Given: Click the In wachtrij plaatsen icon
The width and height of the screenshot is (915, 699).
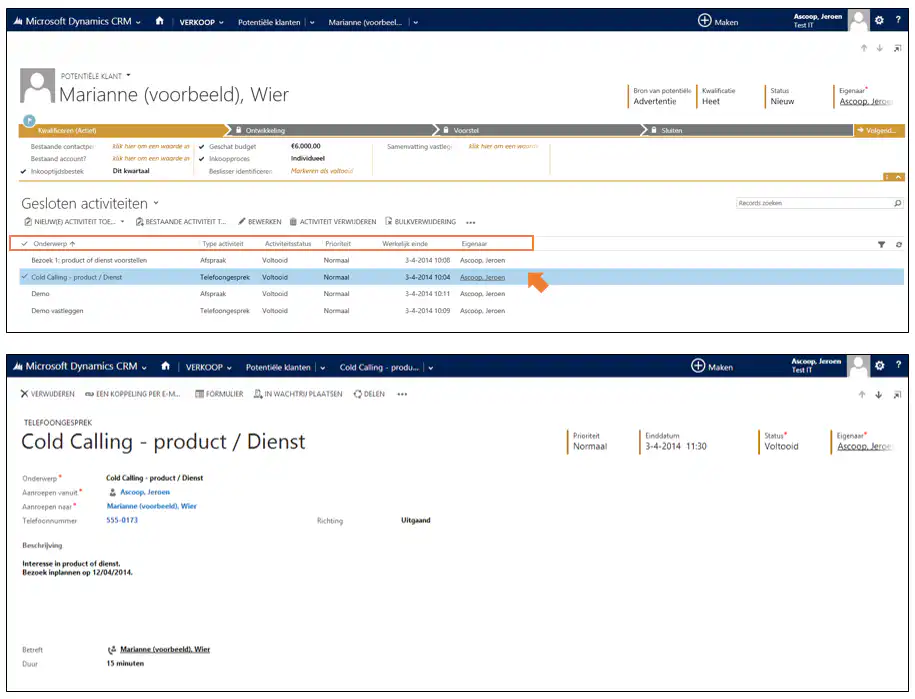Looking at the screenshot, I should [x=258, y=394].
